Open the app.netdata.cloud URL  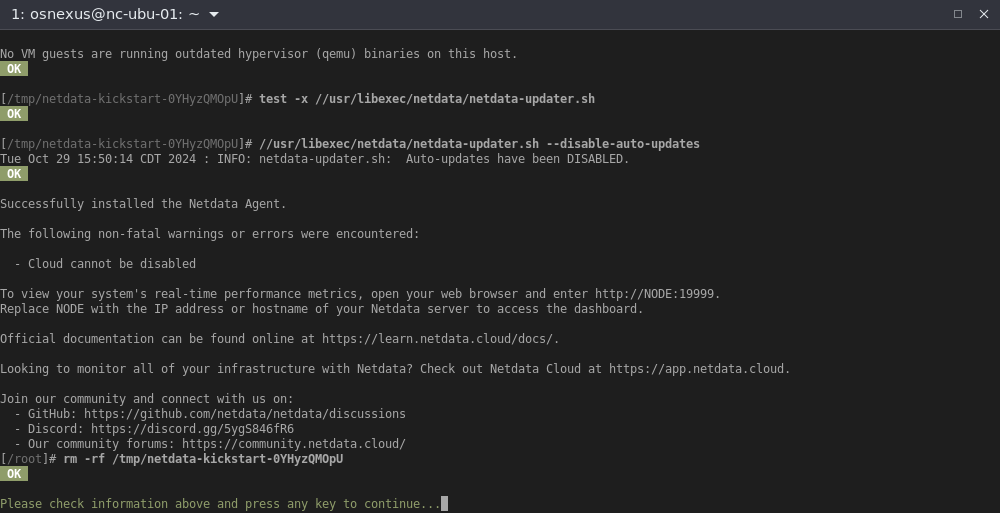tap(699, 369)
